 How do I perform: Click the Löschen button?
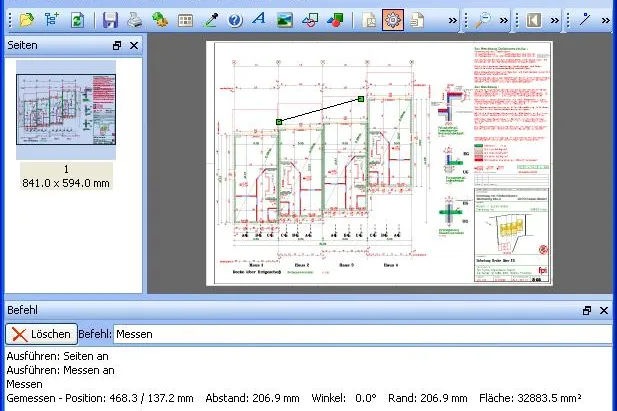coord(41,334)
